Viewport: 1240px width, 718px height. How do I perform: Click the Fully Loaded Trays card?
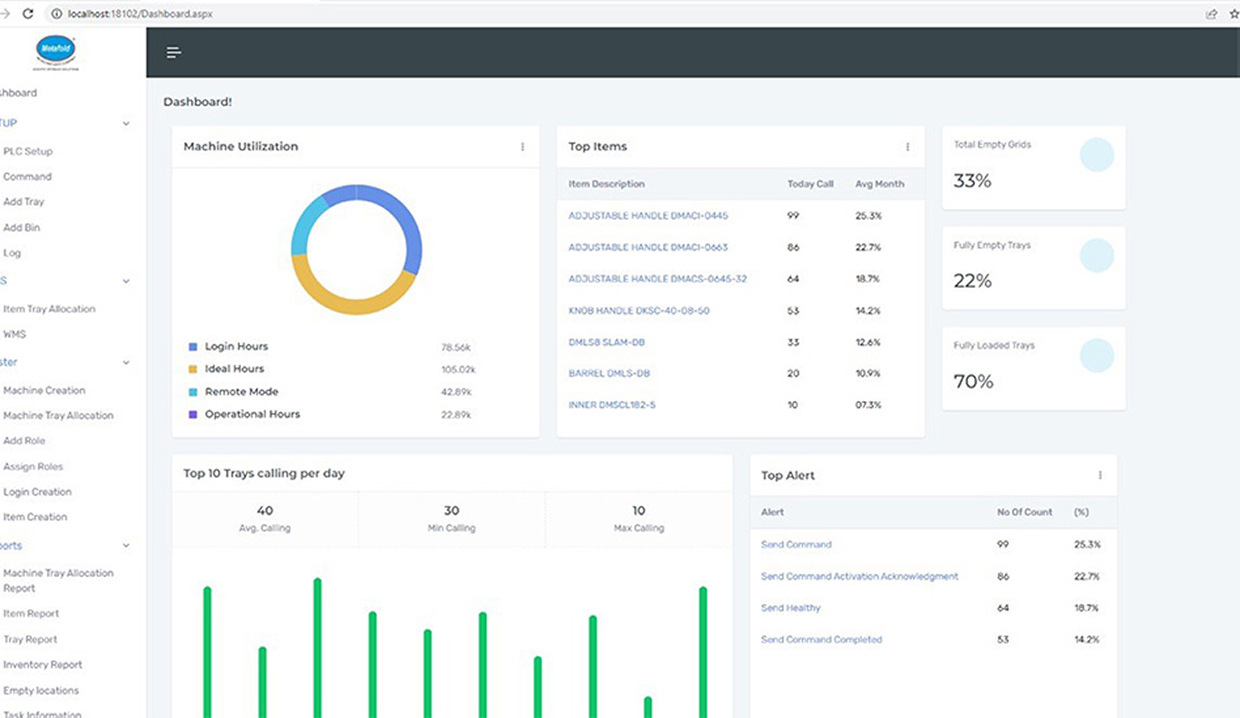1033,367
